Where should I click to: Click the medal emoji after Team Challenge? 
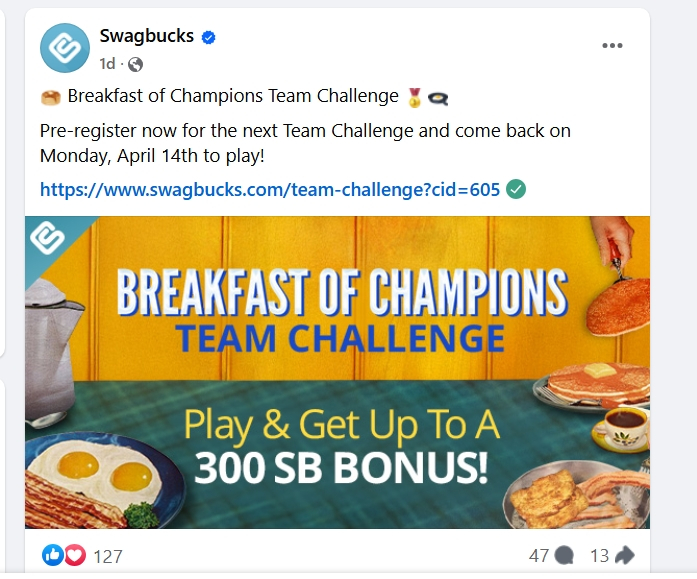(x=414, y=97)
